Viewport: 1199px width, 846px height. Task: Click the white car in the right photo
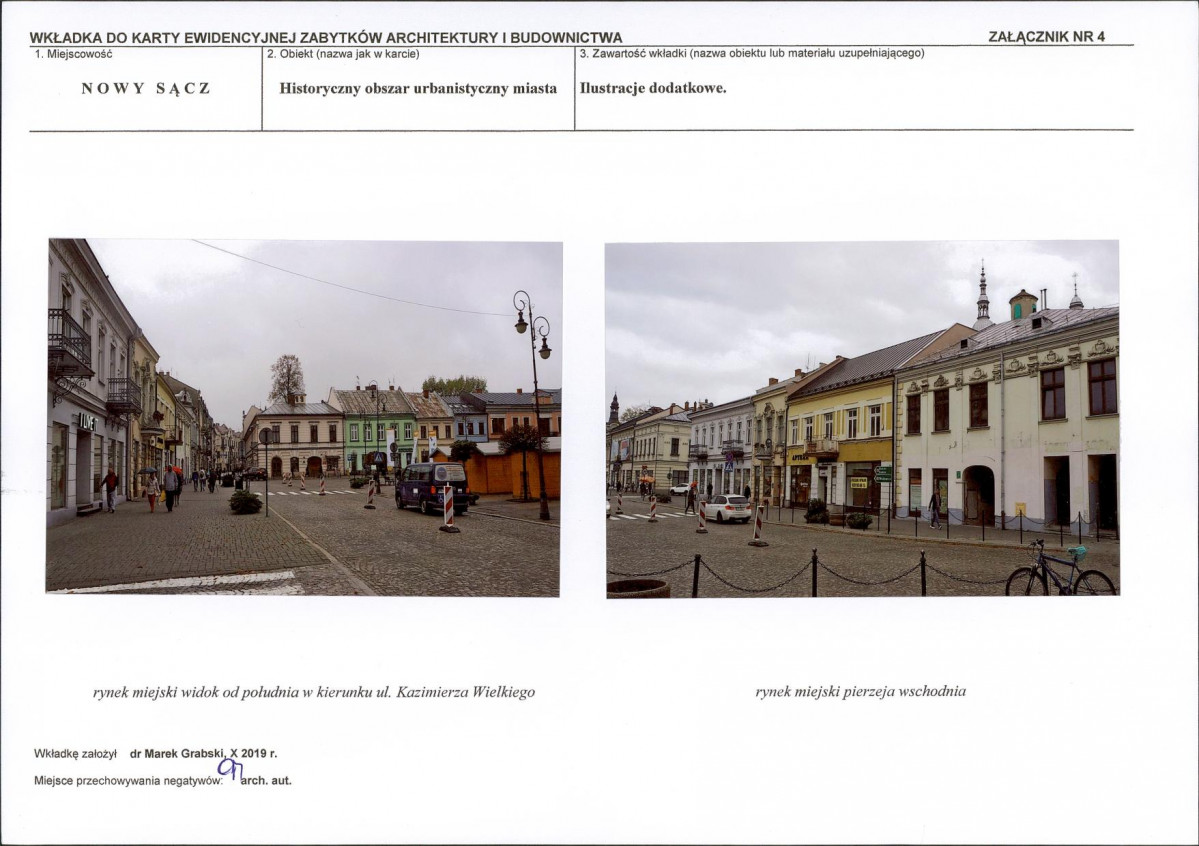pyautogui.click(x=728, y=508)
